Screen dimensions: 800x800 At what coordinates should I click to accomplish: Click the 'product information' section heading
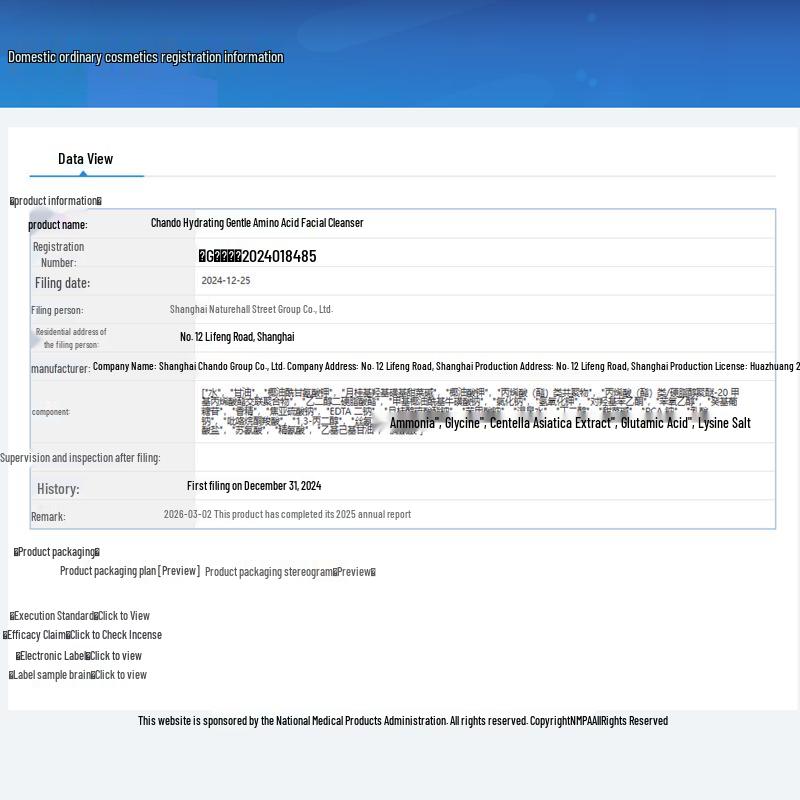click(56, 201)
